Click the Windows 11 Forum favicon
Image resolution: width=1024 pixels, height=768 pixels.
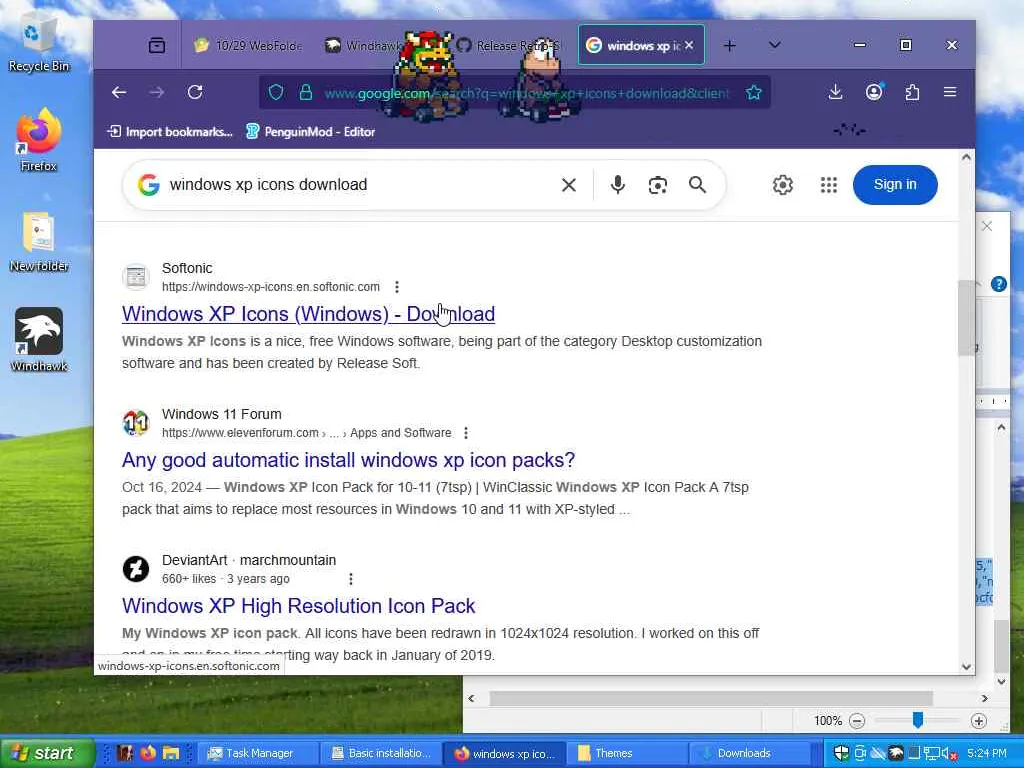click(136, 423)
